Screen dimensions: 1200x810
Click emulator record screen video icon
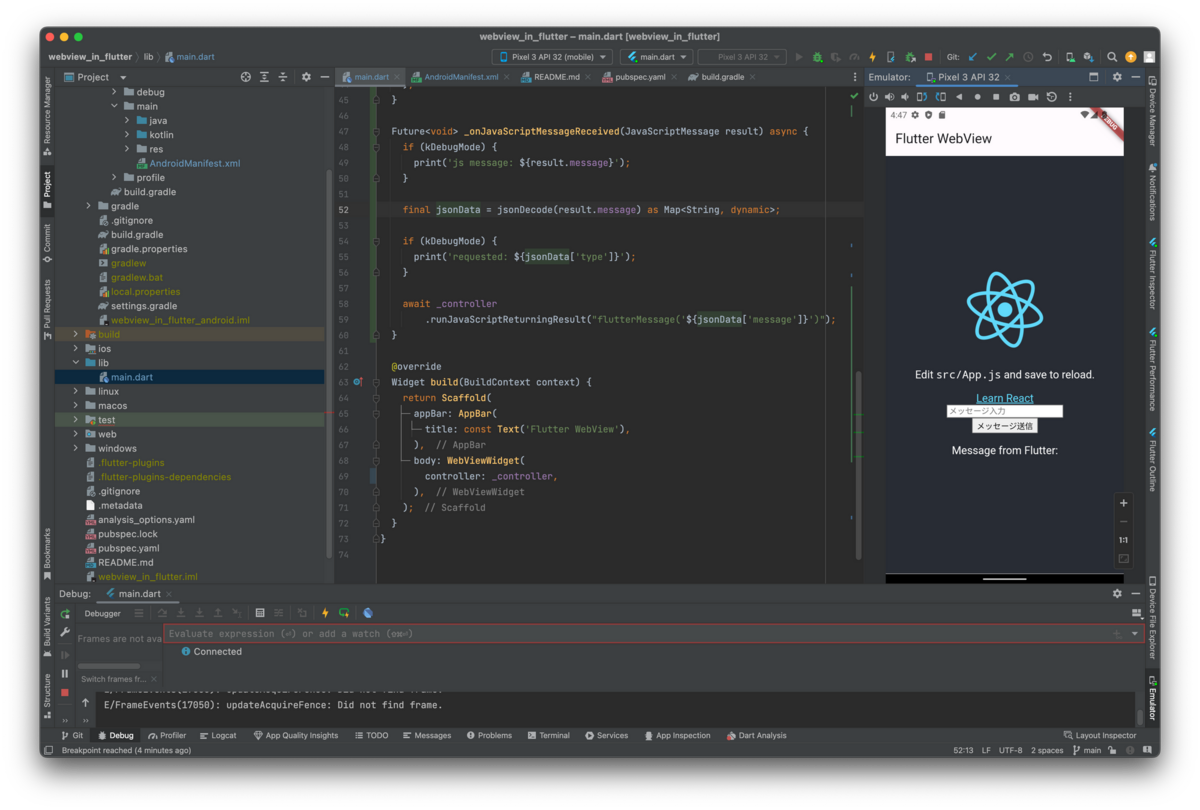pos(1033,97)
